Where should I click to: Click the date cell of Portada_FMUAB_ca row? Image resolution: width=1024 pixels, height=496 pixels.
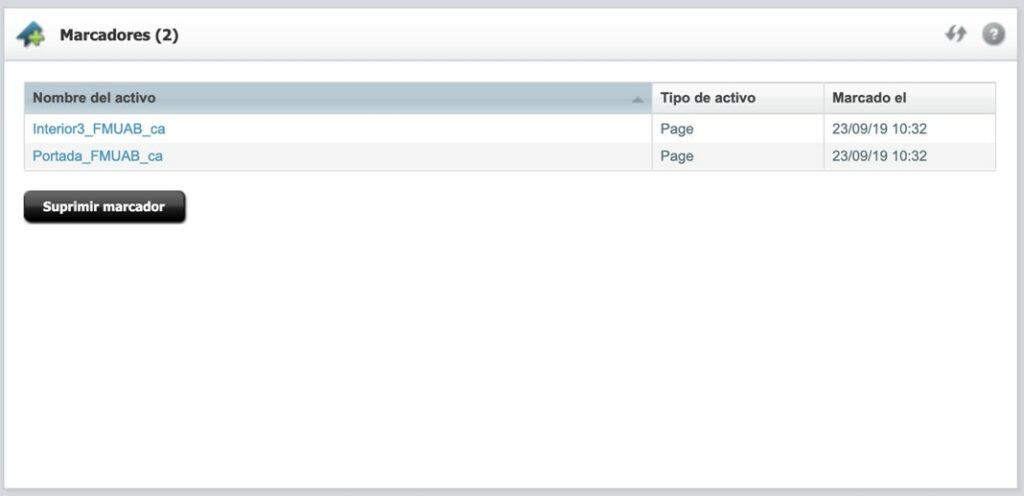coord(879,156)
